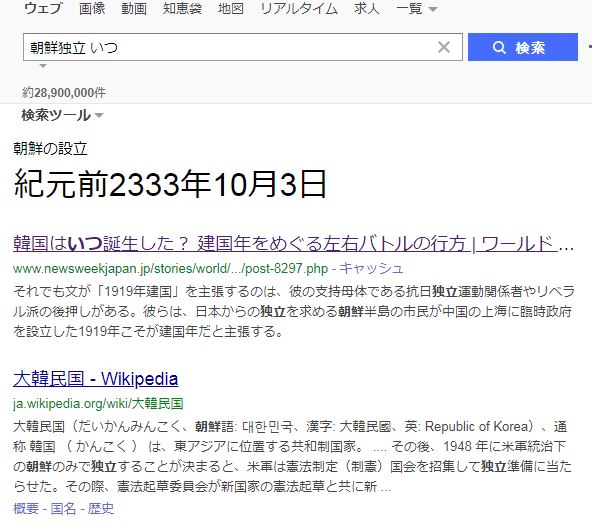592x531 pixels.
Task: Open the キャッシュ link of Newsweek result
Action: click(x=371, y=269)
